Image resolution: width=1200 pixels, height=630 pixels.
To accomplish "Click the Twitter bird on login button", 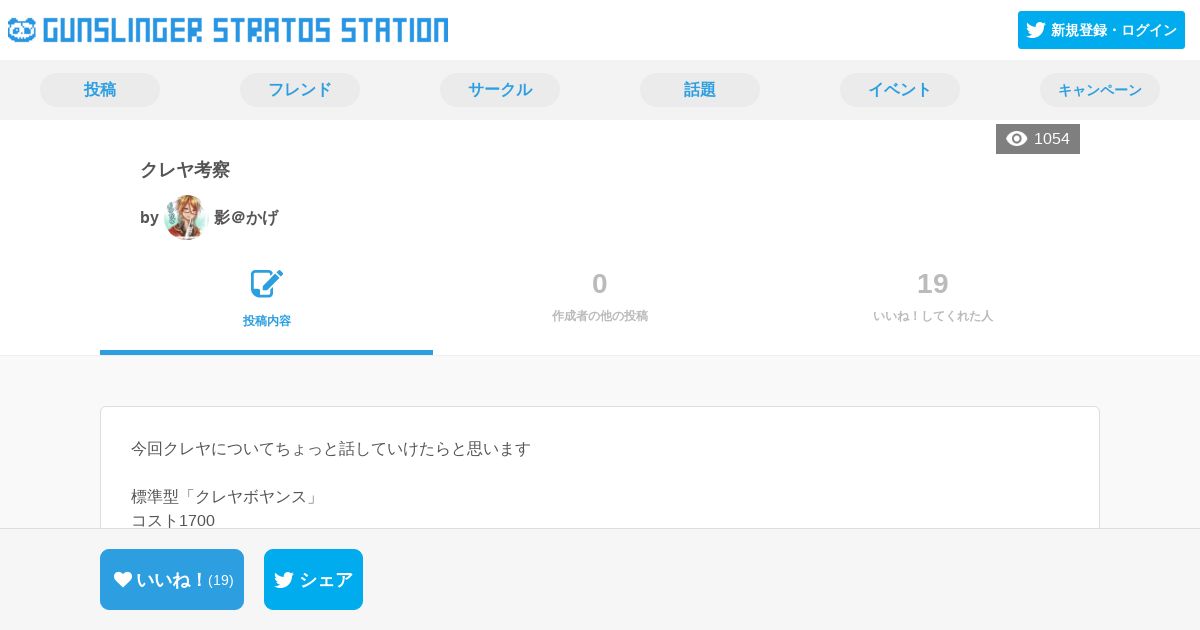I will pyautogui.click(x=1036, y=30).
